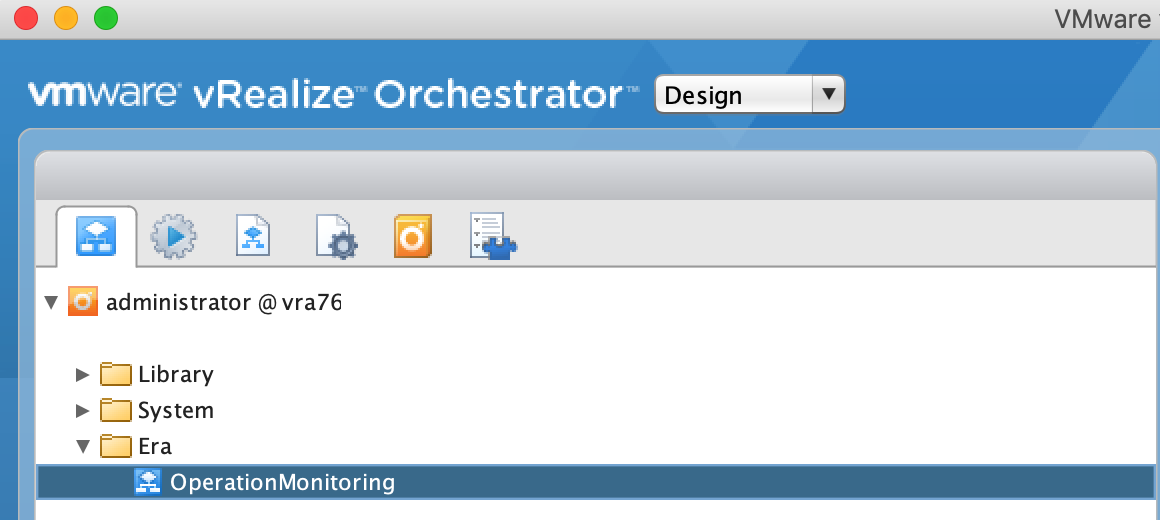
Task: Open the Inventory puzzle-piece tab
Action: click(493, 236)
